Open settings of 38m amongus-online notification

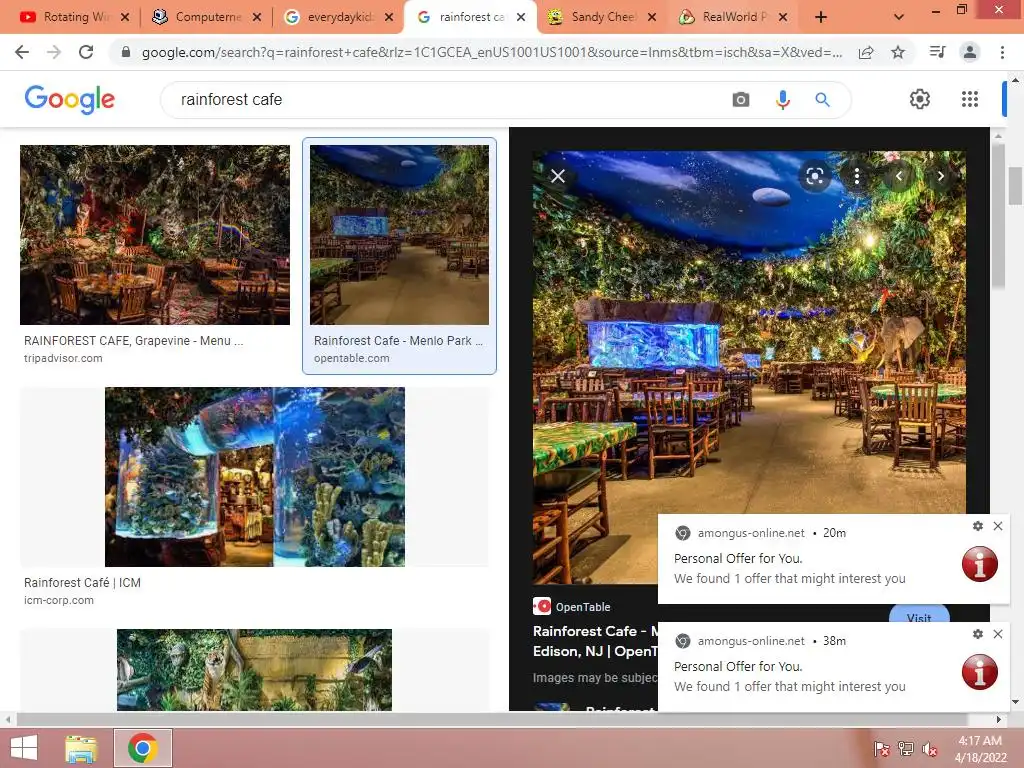(x=978, y=633)
